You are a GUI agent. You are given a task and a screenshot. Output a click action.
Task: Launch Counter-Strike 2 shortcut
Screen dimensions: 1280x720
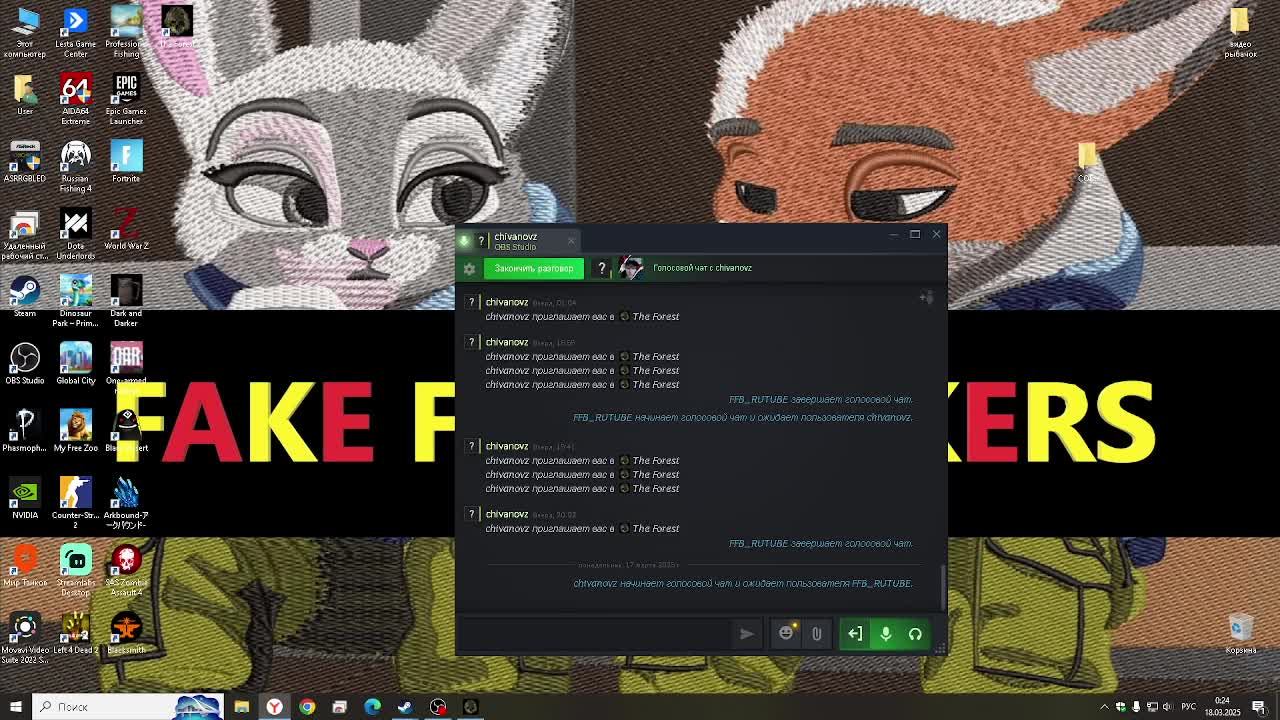(76, 503)
